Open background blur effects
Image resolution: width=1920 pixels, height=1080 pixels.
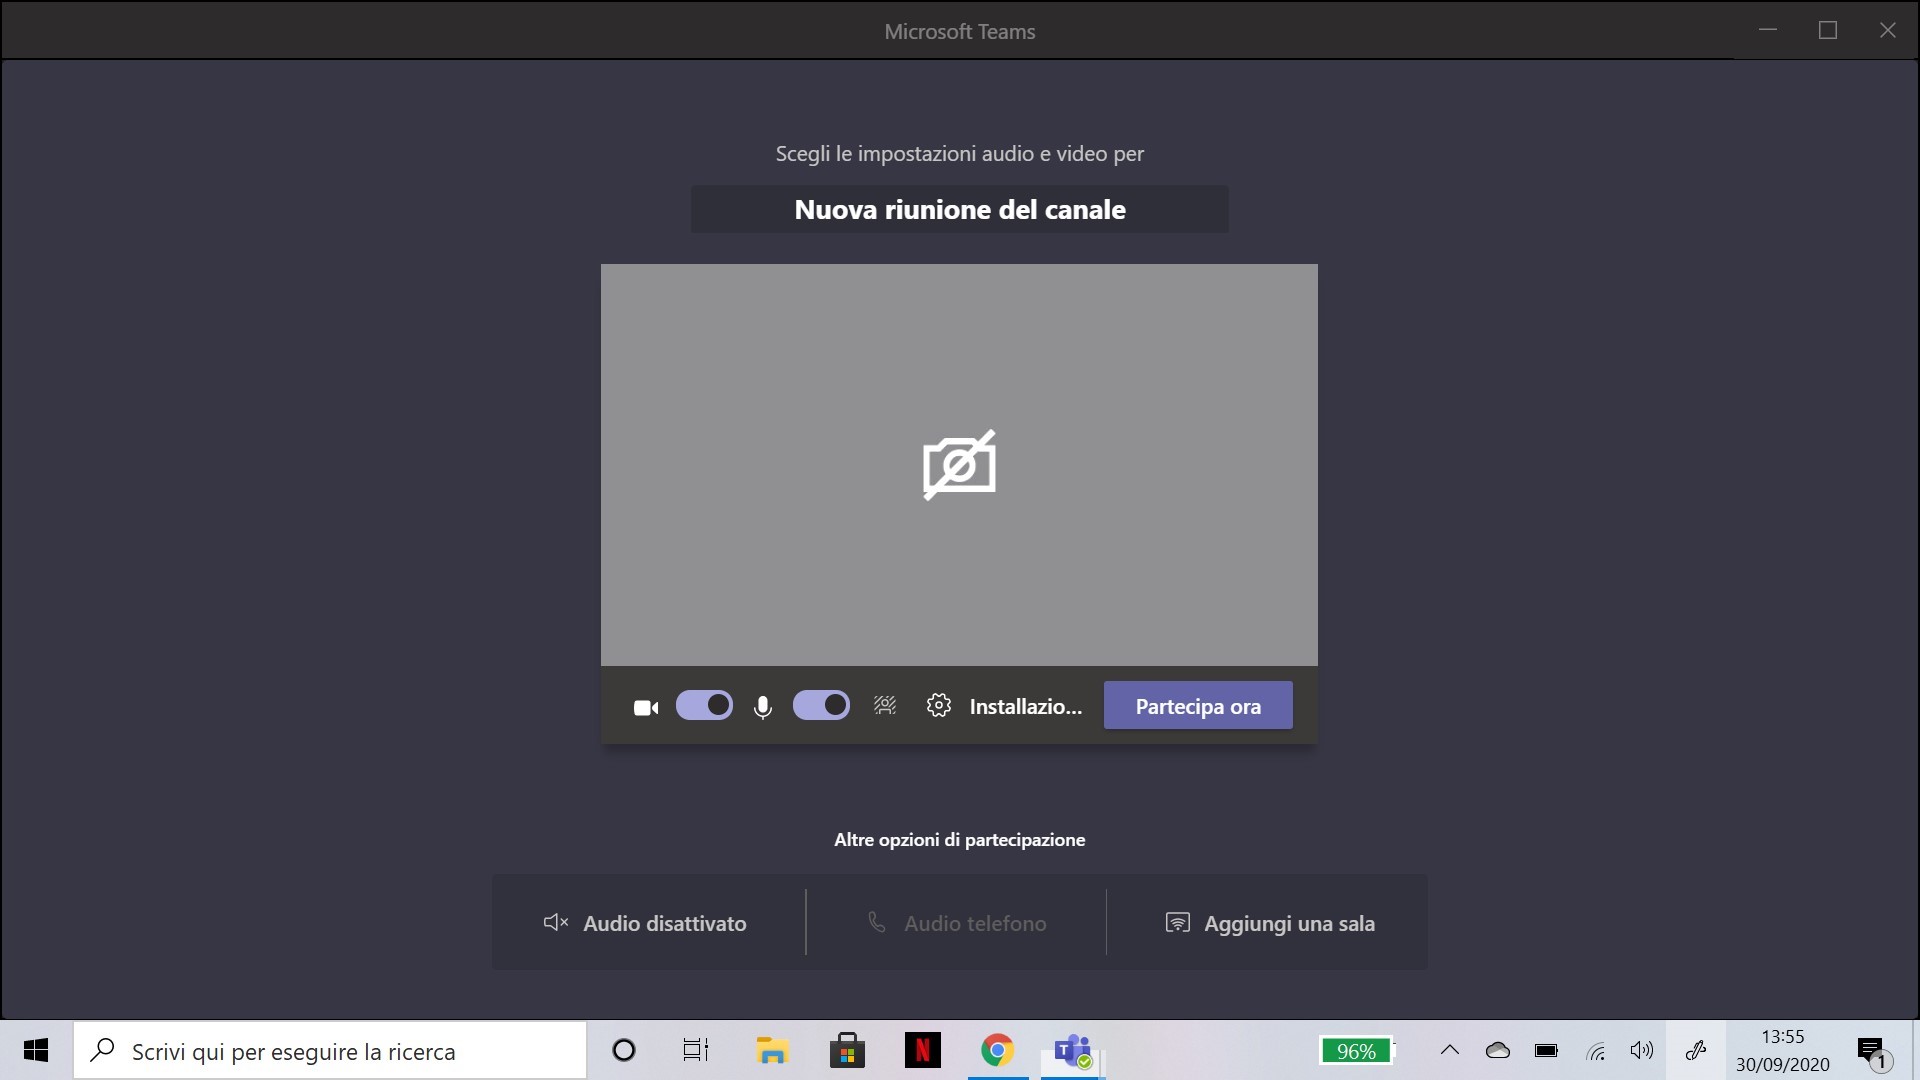(x=885, y=706)
